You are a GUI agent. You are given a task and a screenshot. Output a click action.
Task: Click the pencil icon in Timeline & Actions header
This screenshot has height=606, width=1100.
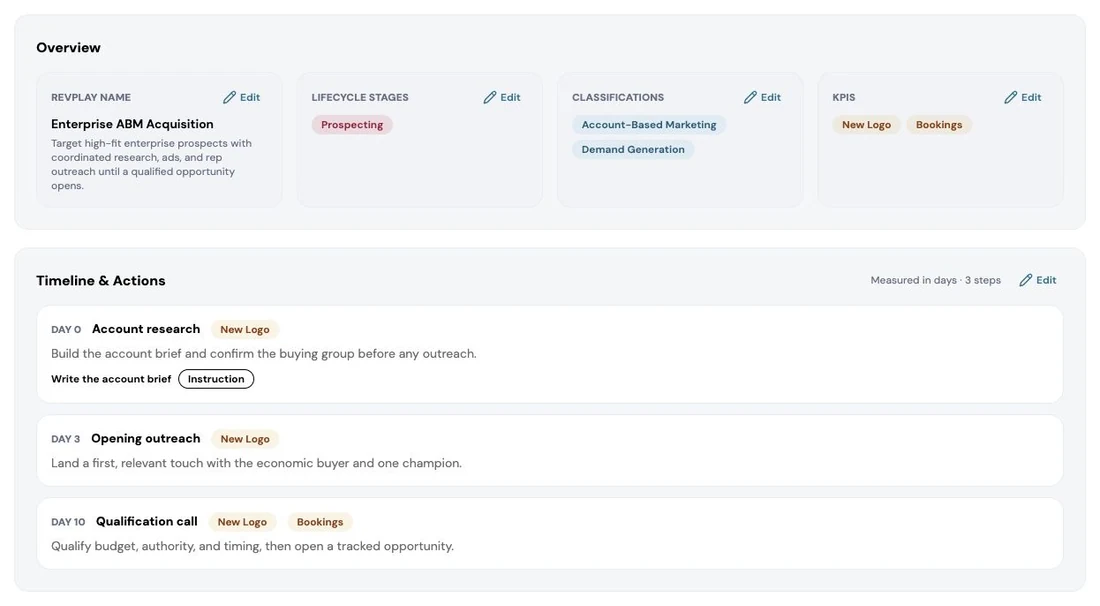pos(1026,280)
